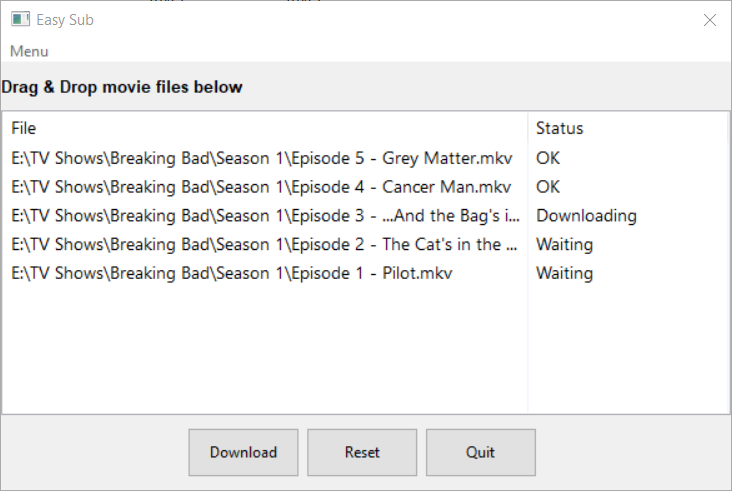
Task: Click the Easy Sub app icon
Action: [x=20, y=19]
